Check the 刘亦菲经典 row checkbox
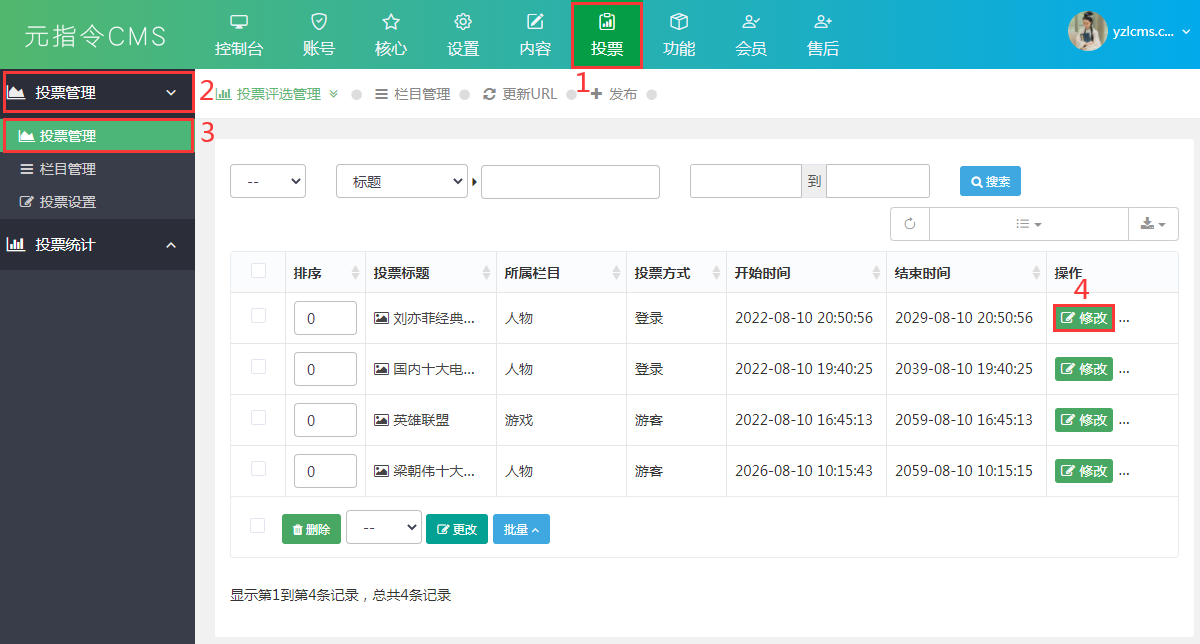Image resolution: width=1200 pixels, height=644 pixels. [x=258, y=315]
